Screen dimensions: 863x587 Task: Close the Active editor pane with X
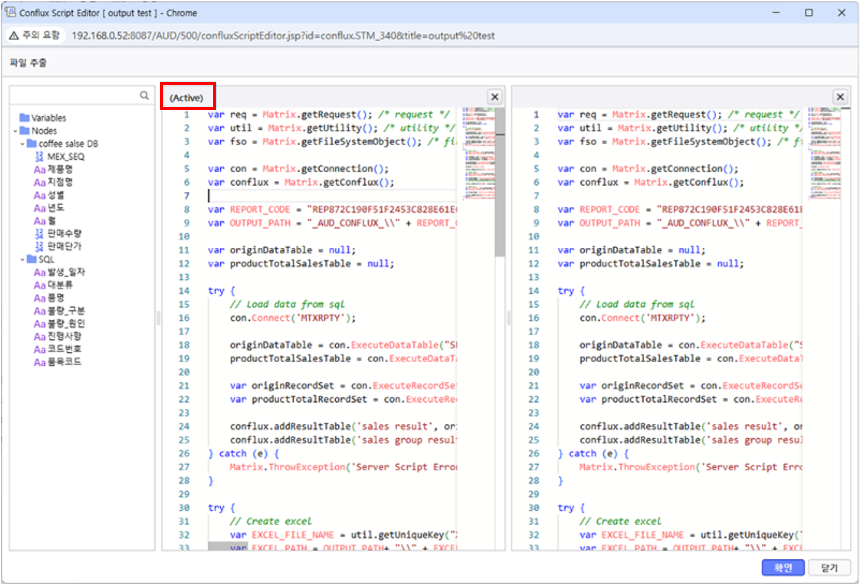(494, 97)
